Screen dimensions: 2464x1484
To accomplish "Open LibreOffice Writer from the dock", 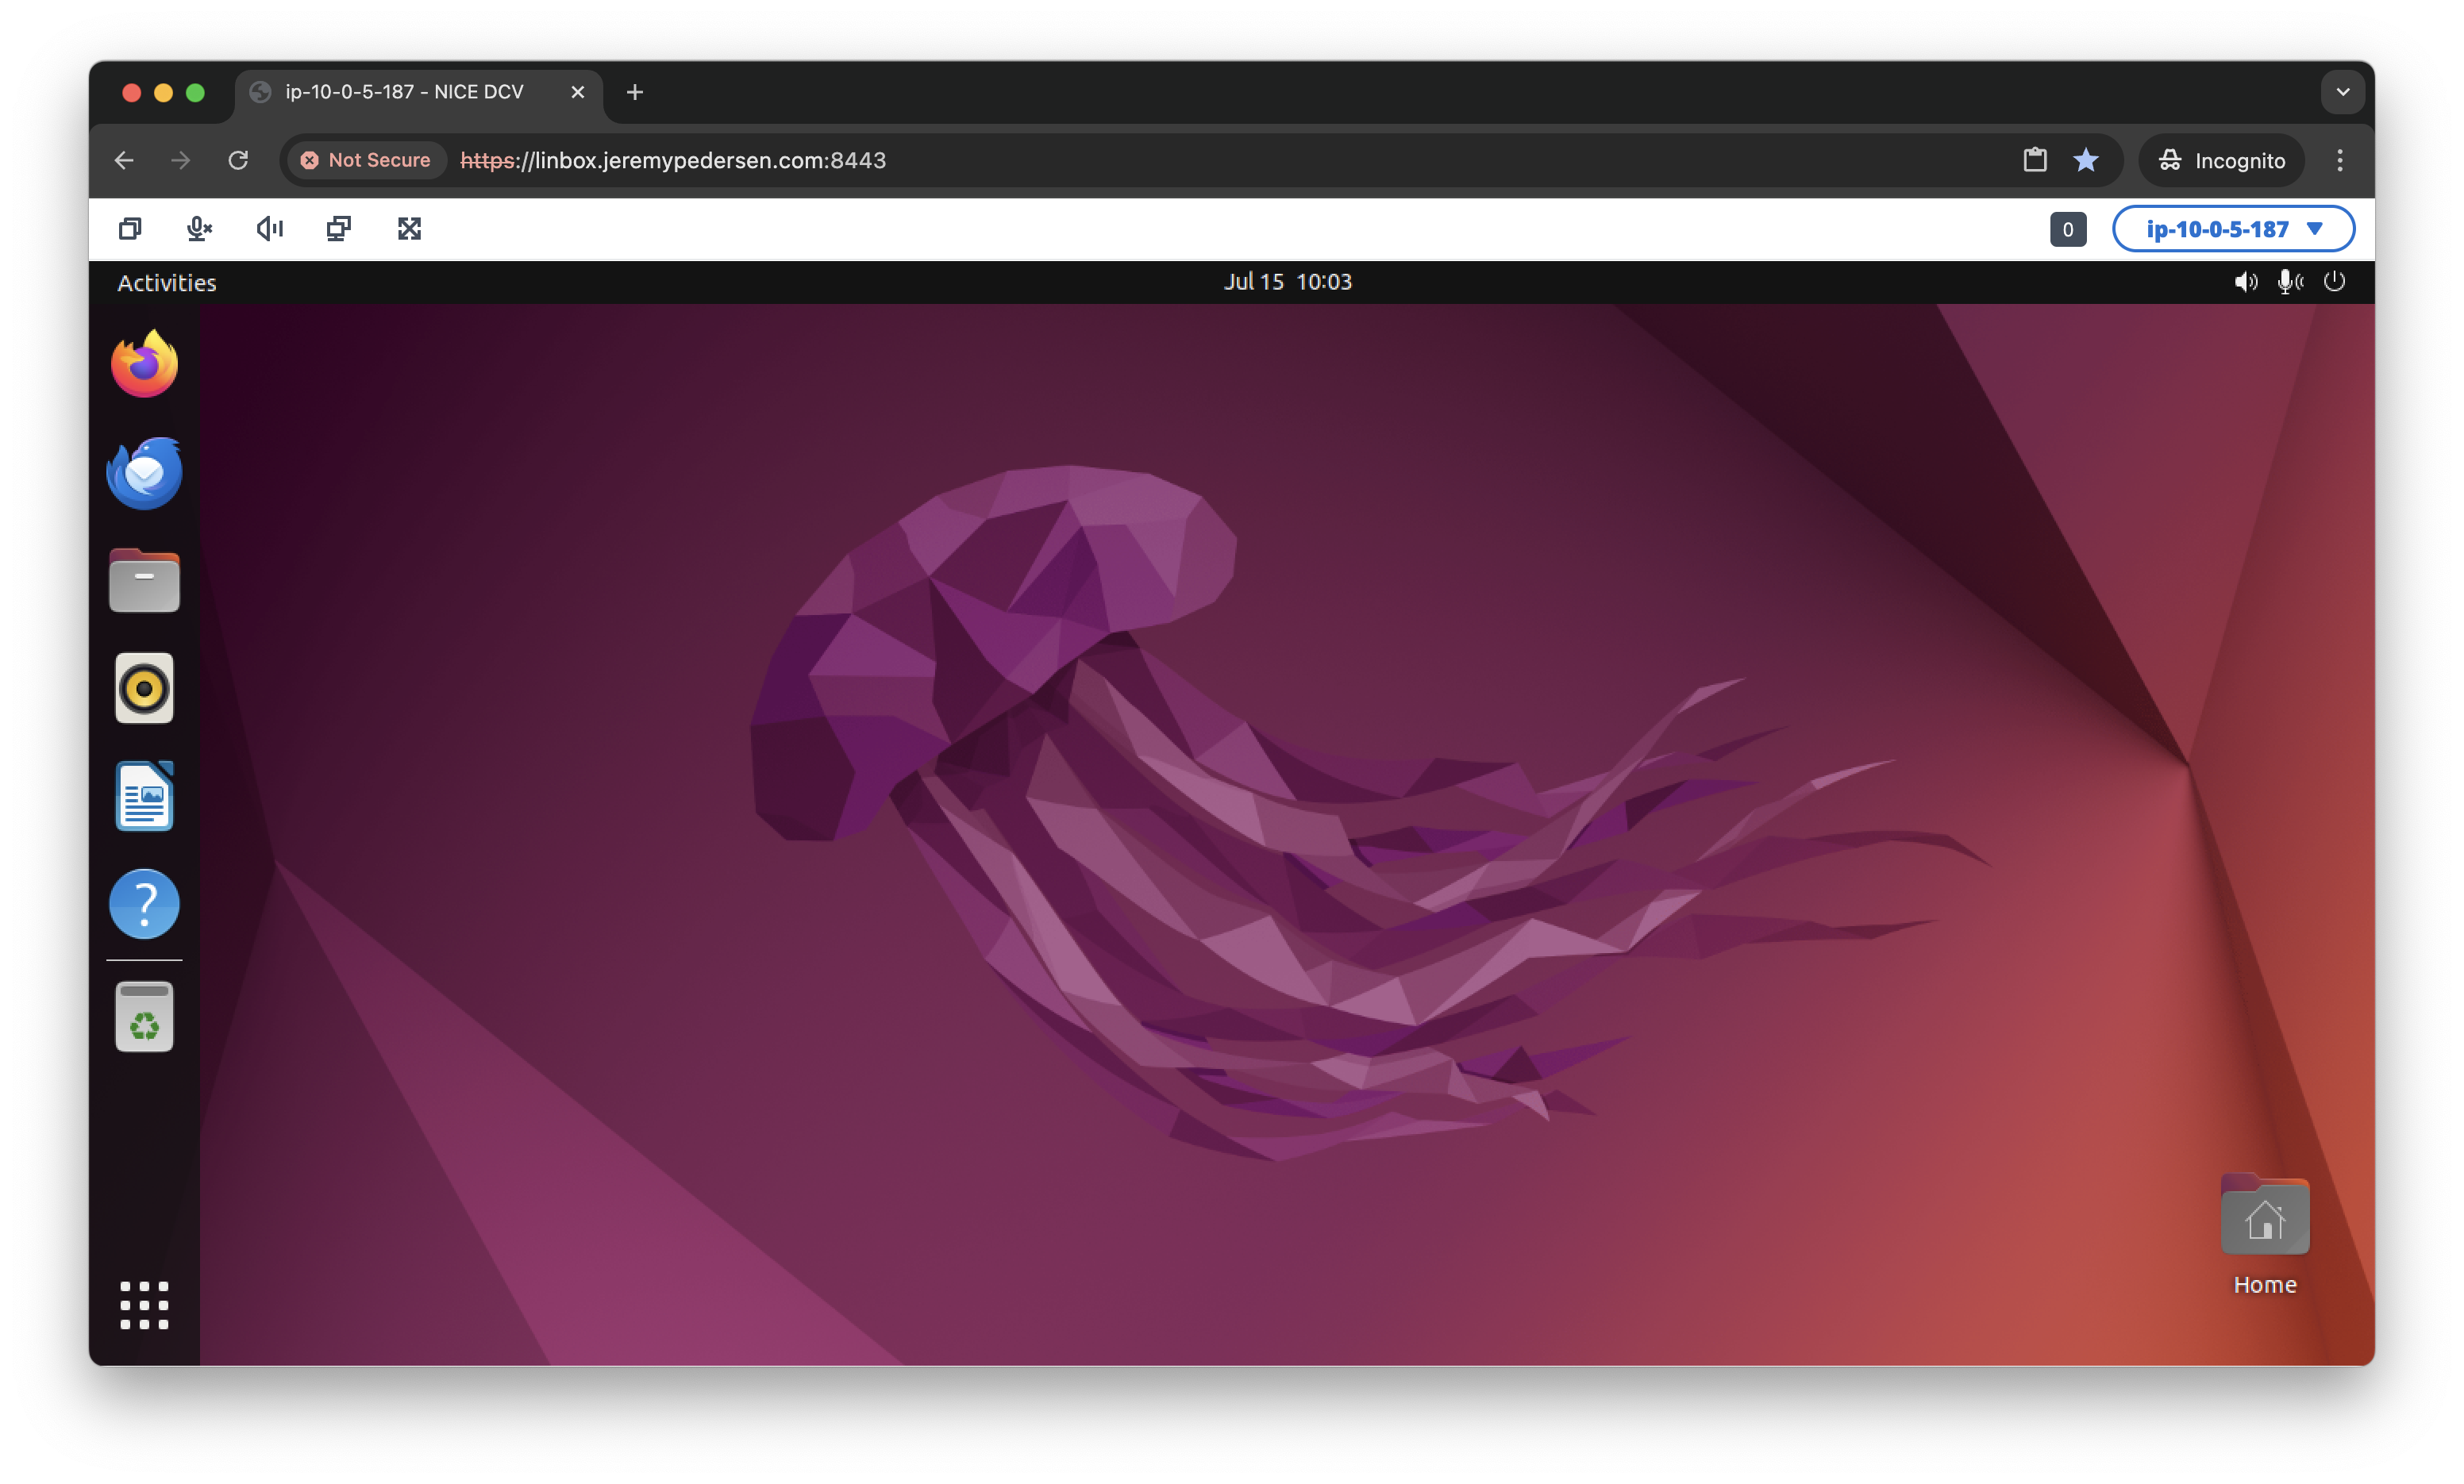I will click(x=144, y=795).
